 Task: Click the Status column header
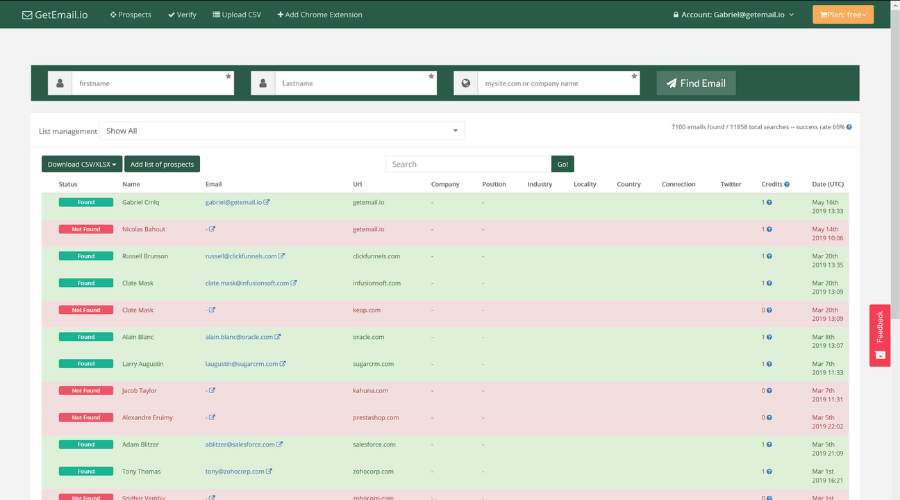(68, 184)
